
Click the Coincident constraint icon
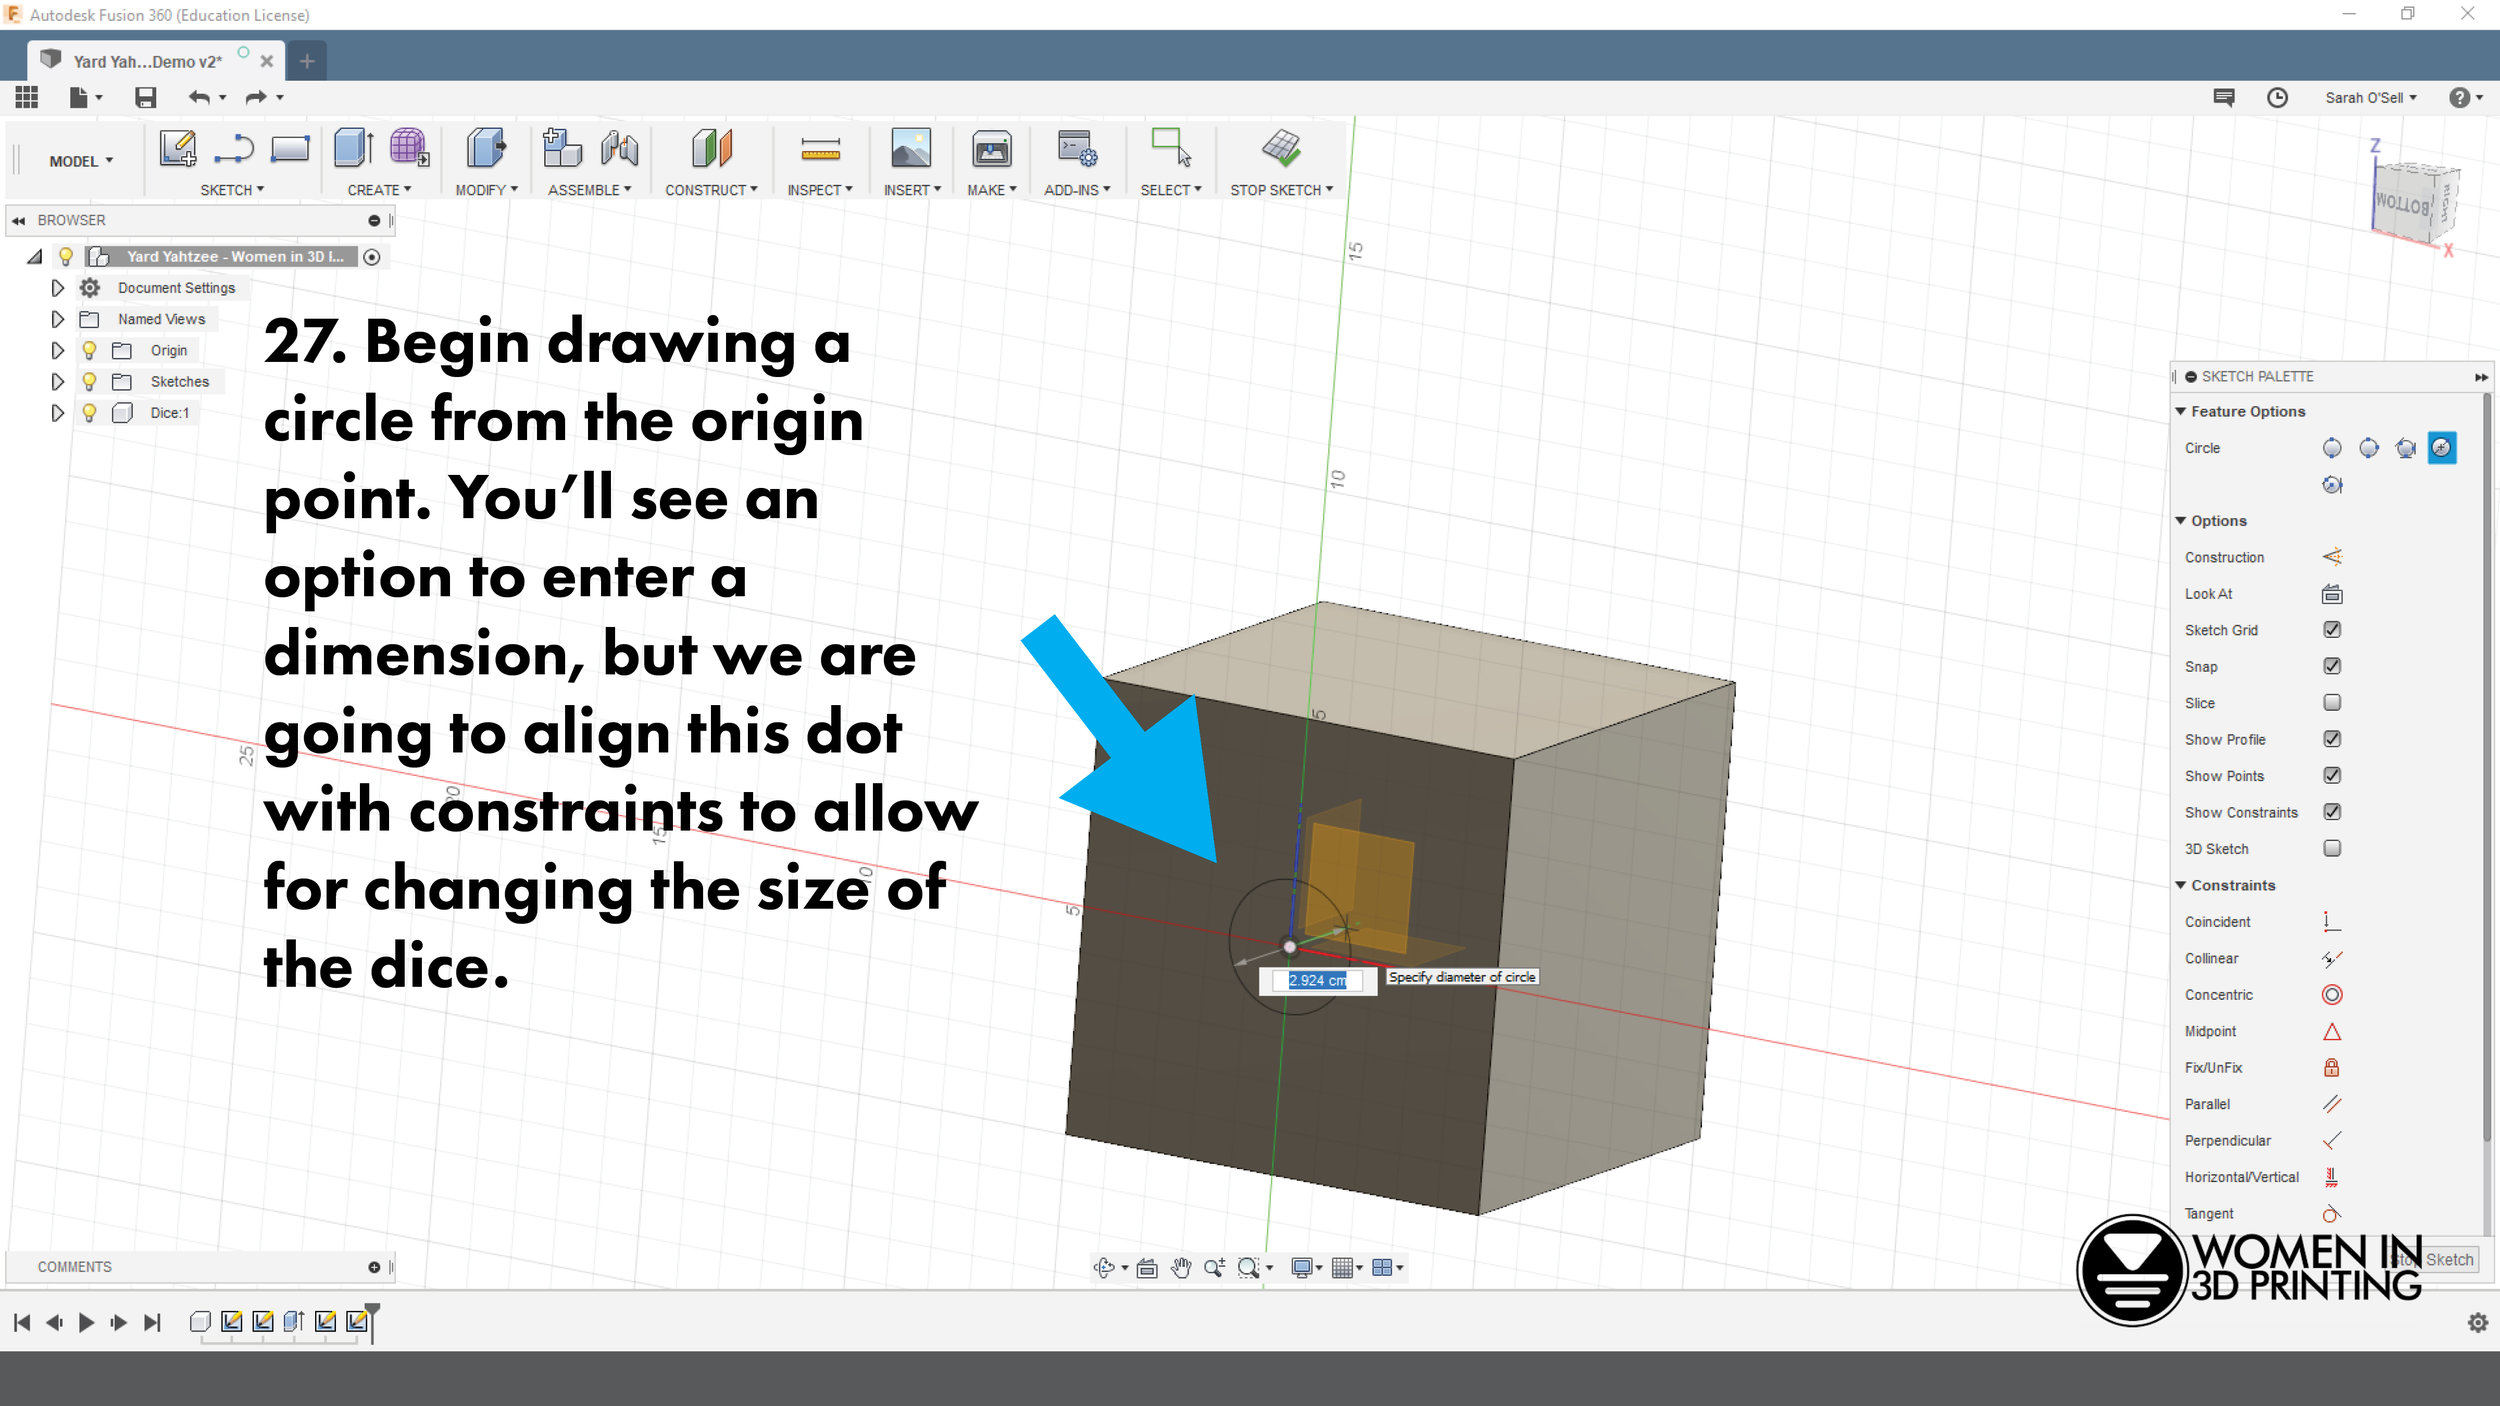(x=2331, y=921)
